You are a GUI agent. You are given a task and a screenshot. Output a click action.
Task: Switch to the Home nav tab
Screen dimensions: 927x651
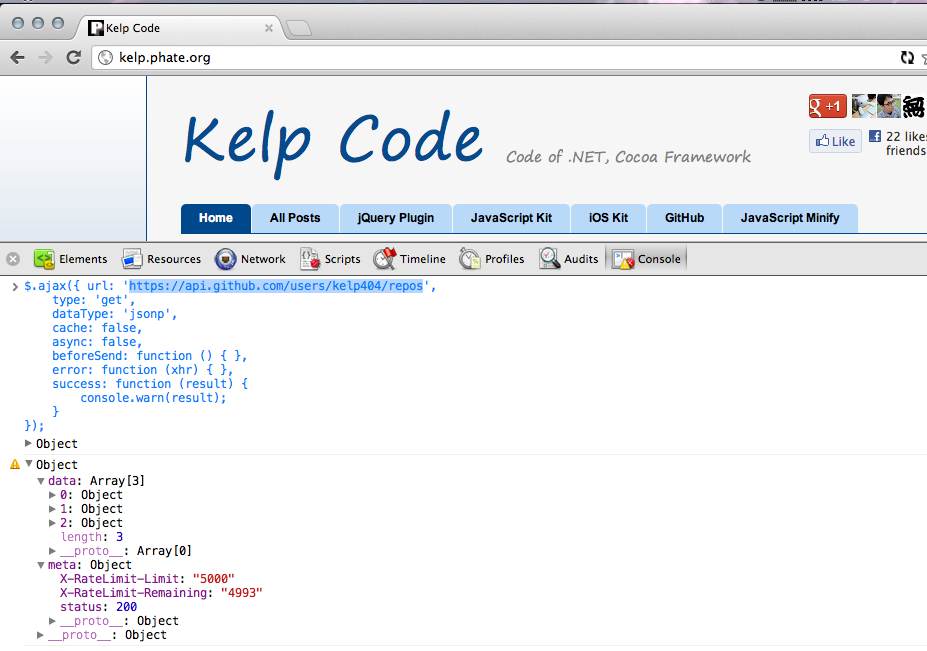216,218
